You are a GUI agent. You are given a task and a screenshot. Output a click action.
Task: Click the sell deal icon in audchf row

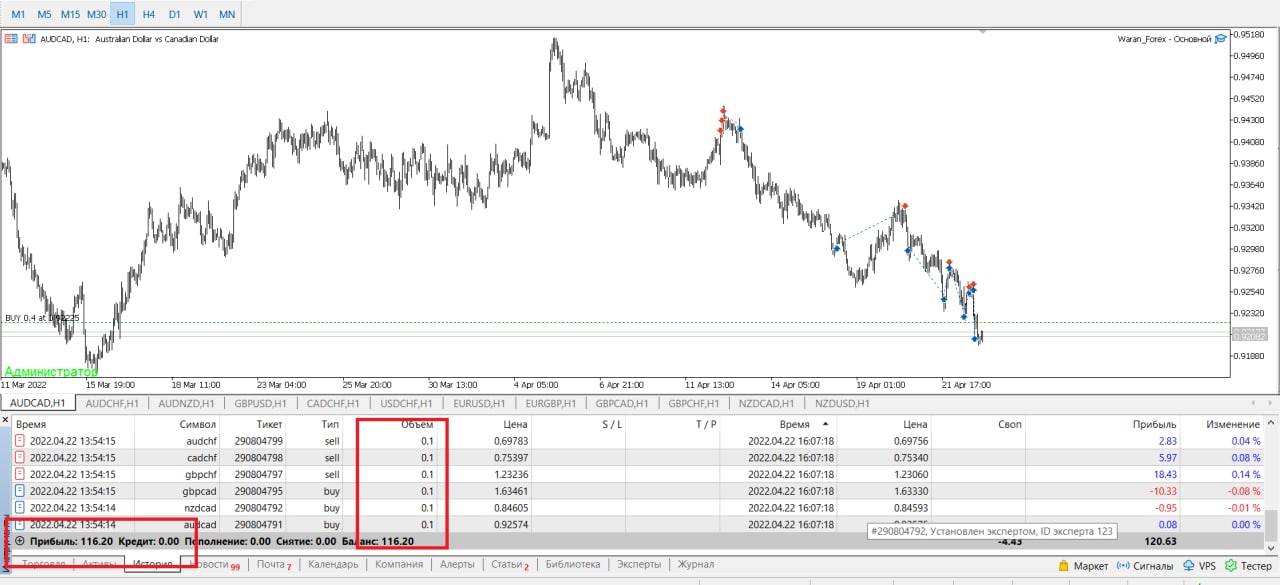click(20, 441)
